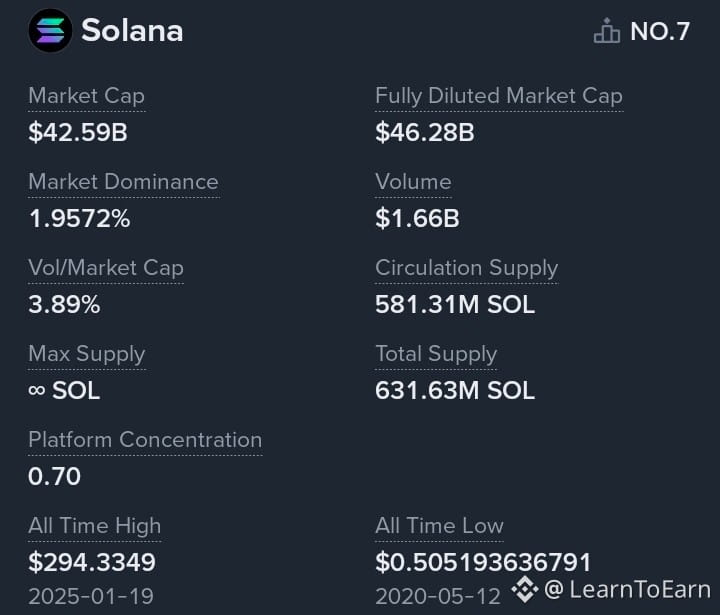Click the Binance logo in watermark
This screenshot has width=720, height=615.
(x=525, y=589)
